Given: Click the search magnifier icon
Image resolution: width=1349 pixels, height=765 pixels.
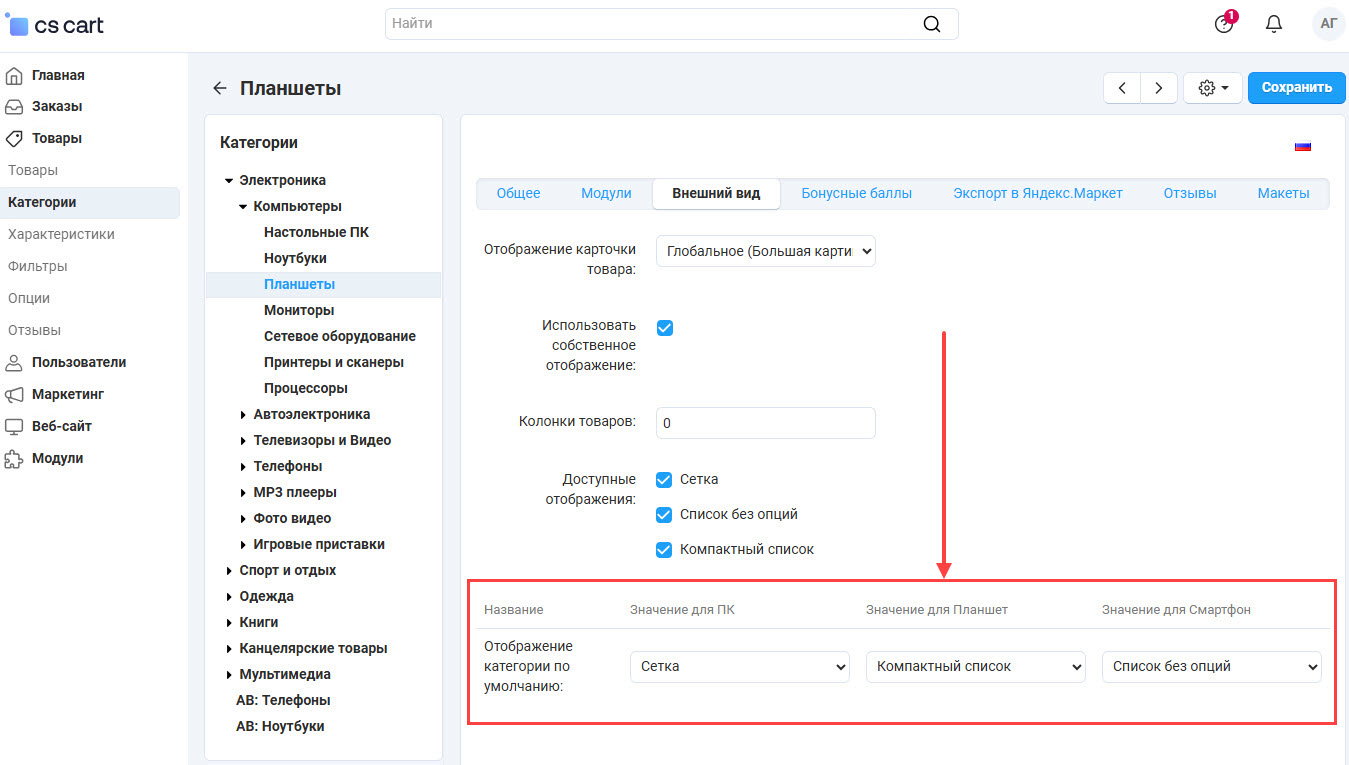Looking at the screenshot, I should pyautogui.click(x=931, y=24).
